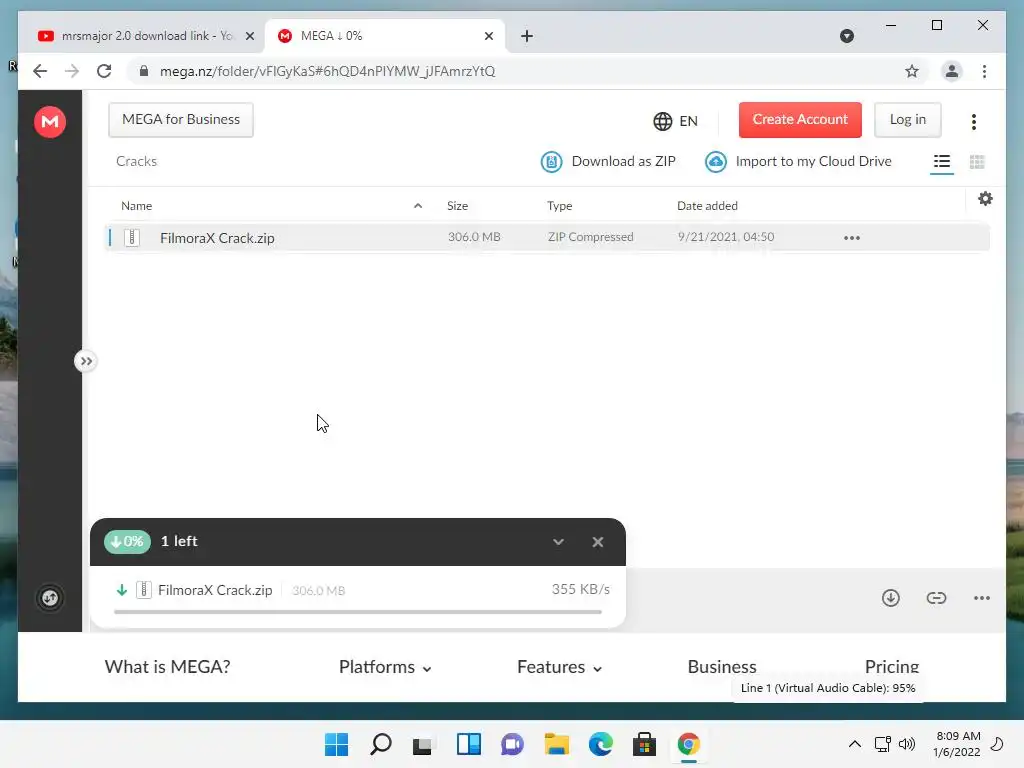Image resolution: width=1024 pixels, height=768 pixels.
Task: Toggle the Name sort direction arrow
Action: (x=418, y=206)
